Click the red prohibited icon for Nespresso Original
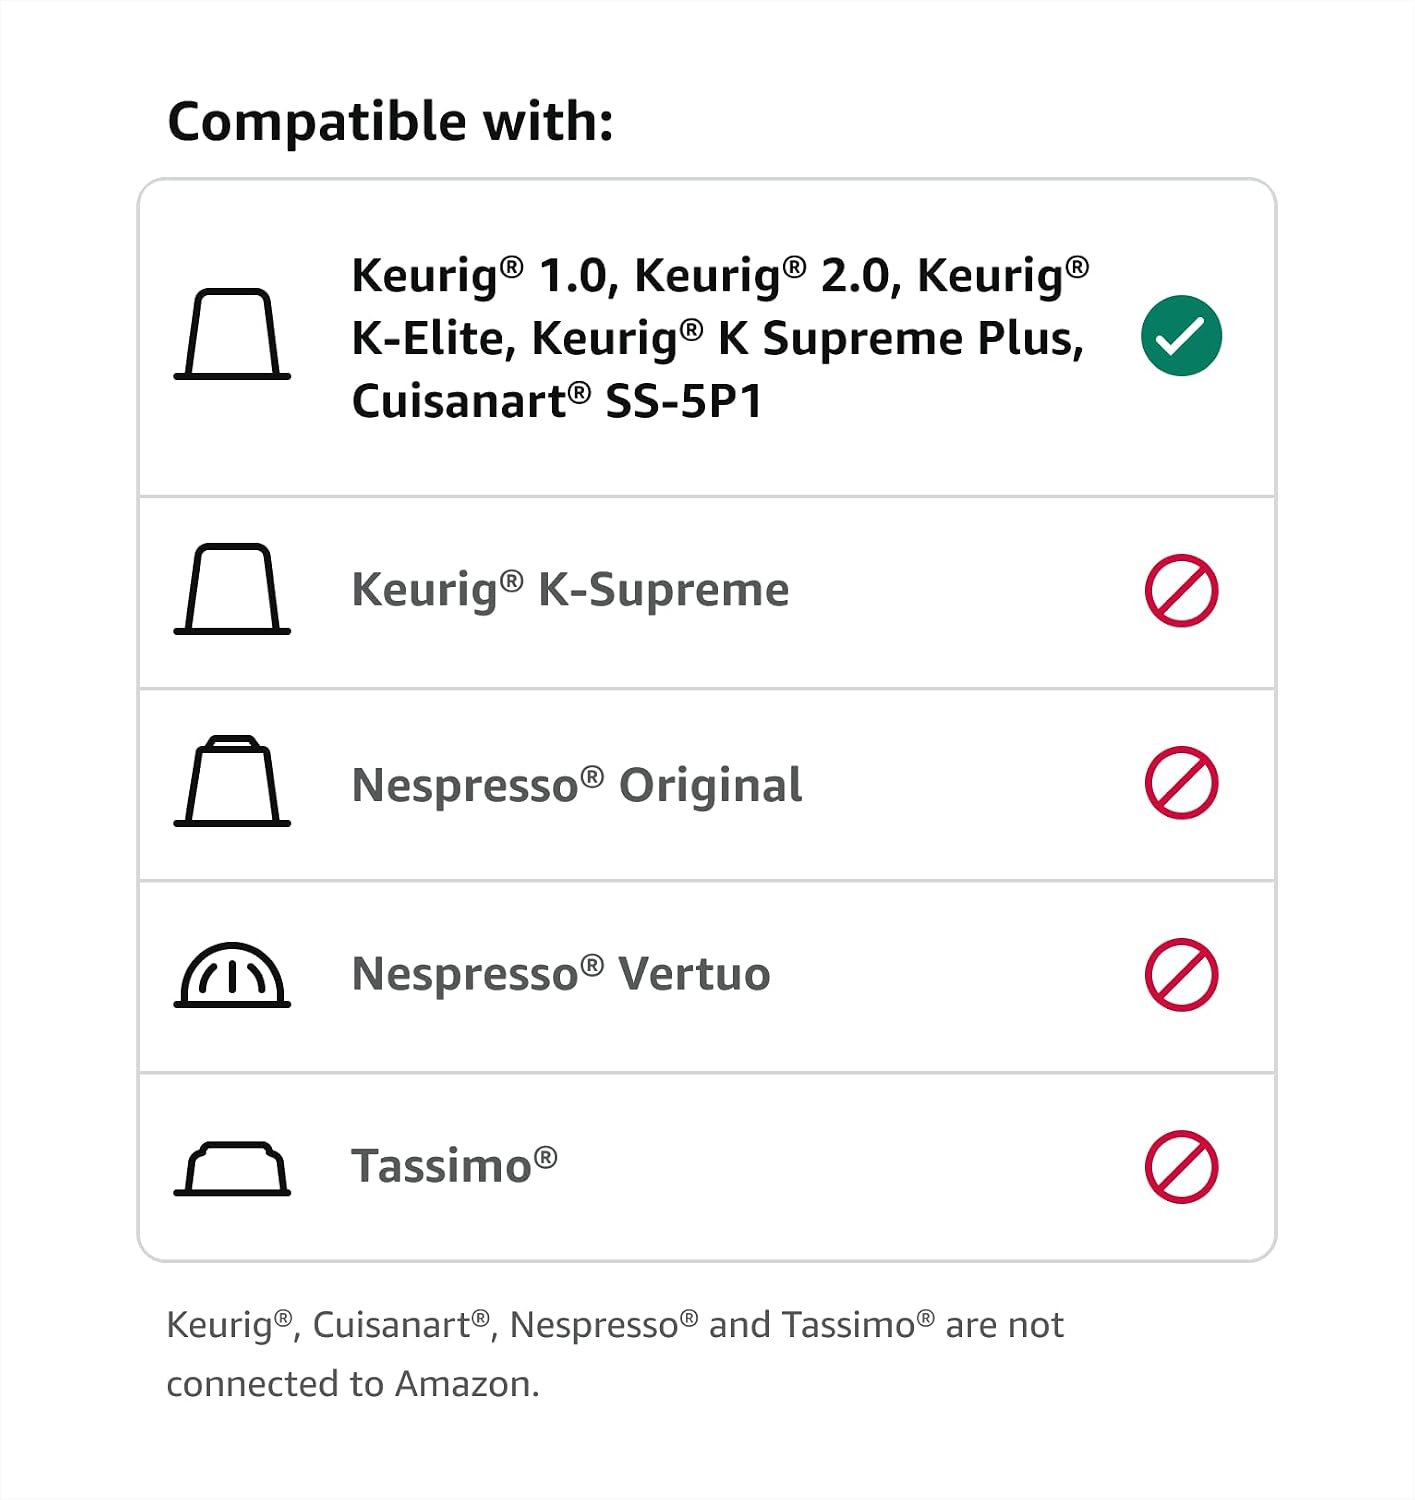Screen dimensions: 1415x1500 click(1181, 782)
